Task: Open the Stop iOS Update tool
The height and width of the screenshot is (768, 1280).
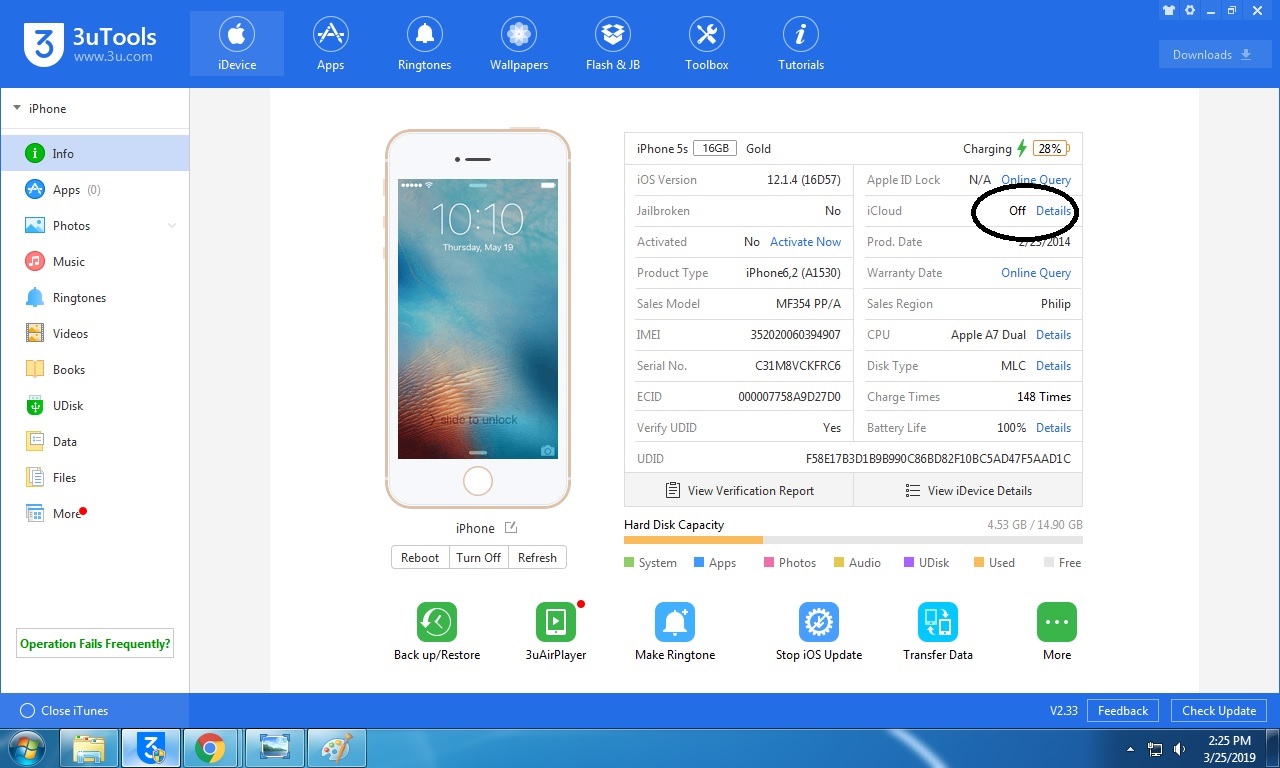Action: pos(819,632)
